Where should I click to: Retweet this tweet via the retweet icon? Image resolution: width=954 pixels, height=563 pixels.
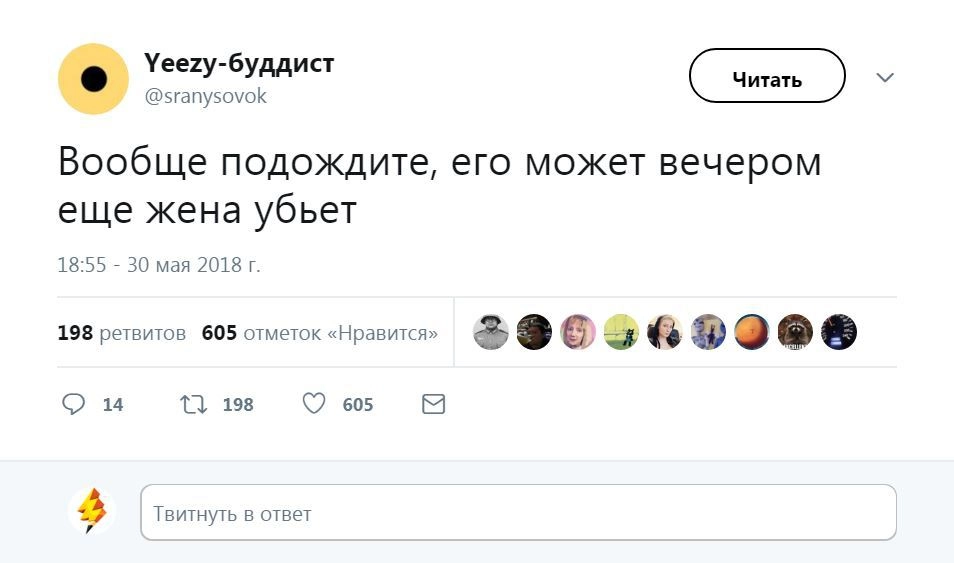192,404
